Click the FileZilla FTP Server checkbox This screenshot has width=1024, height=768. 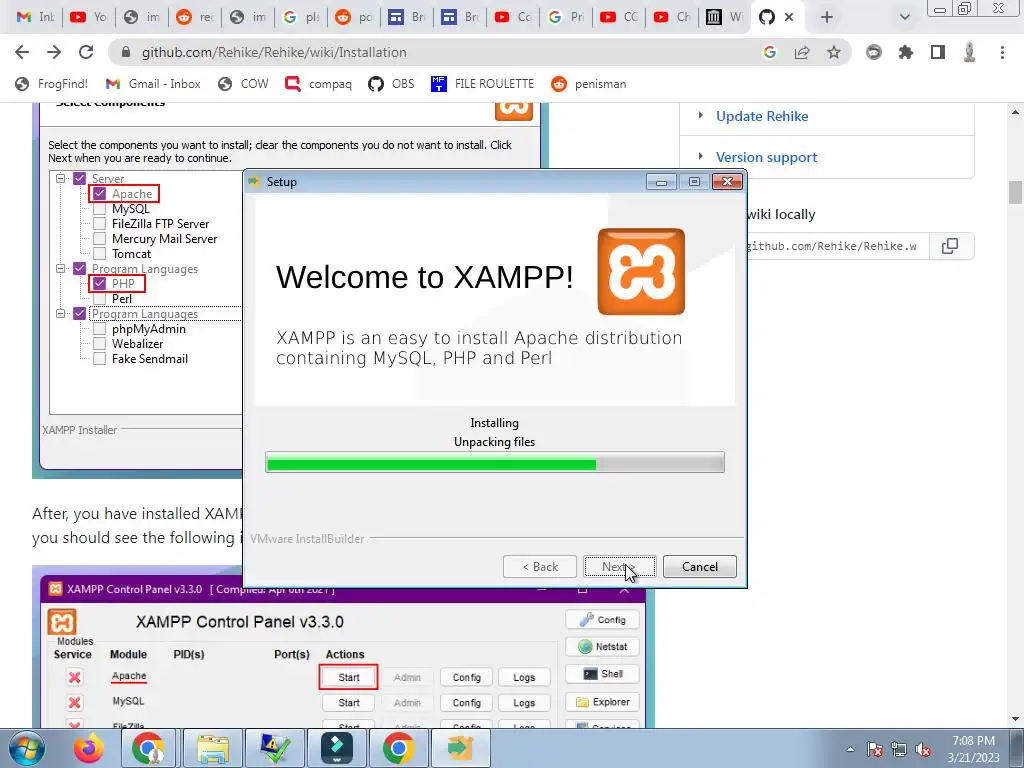(x=99, y=224)
